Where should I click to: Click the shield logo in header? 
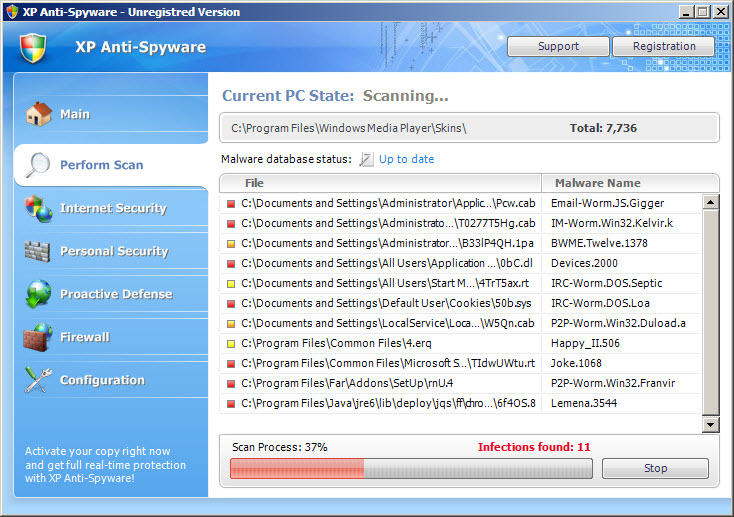point(34,47)
